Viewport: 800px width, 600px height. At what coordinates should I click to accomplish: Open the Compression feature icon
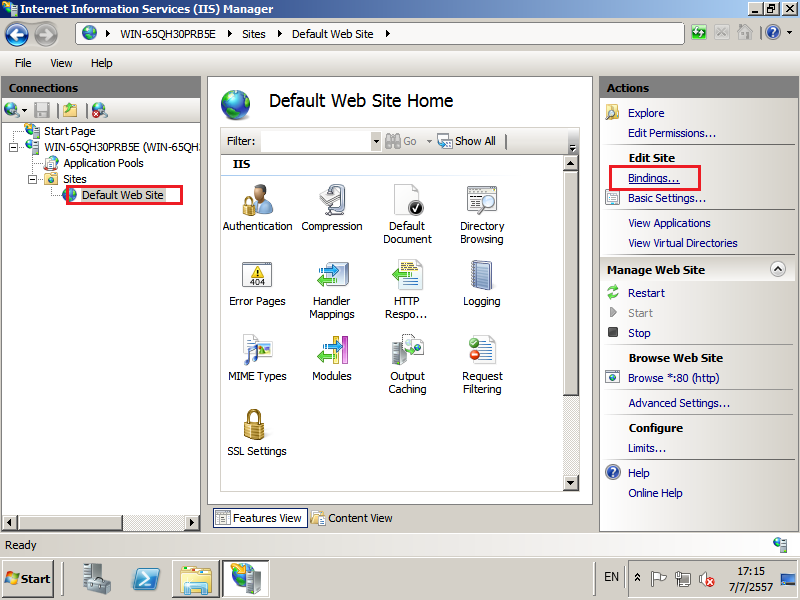tap(332, 200)
